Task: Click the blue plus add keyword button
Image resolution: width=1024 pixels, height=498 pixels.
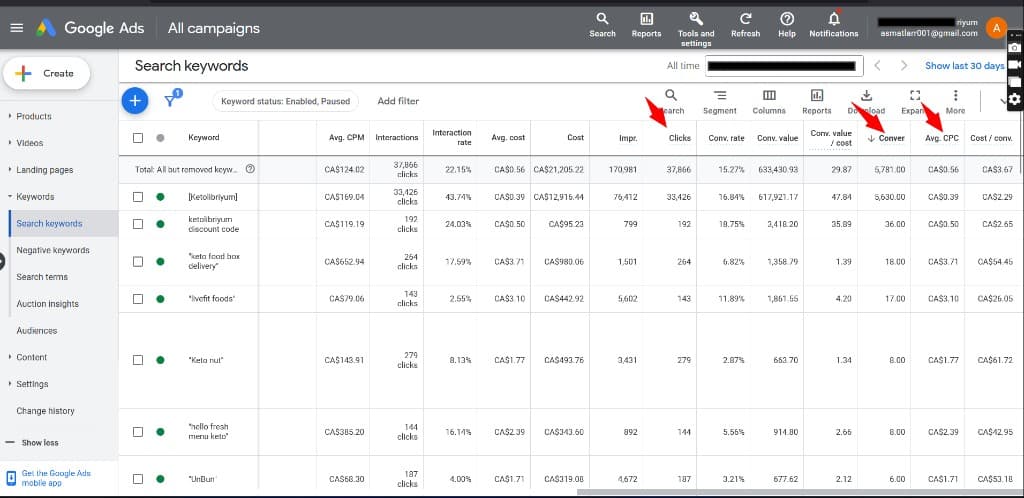Action: pyautogui.click(x=135, y=101)
